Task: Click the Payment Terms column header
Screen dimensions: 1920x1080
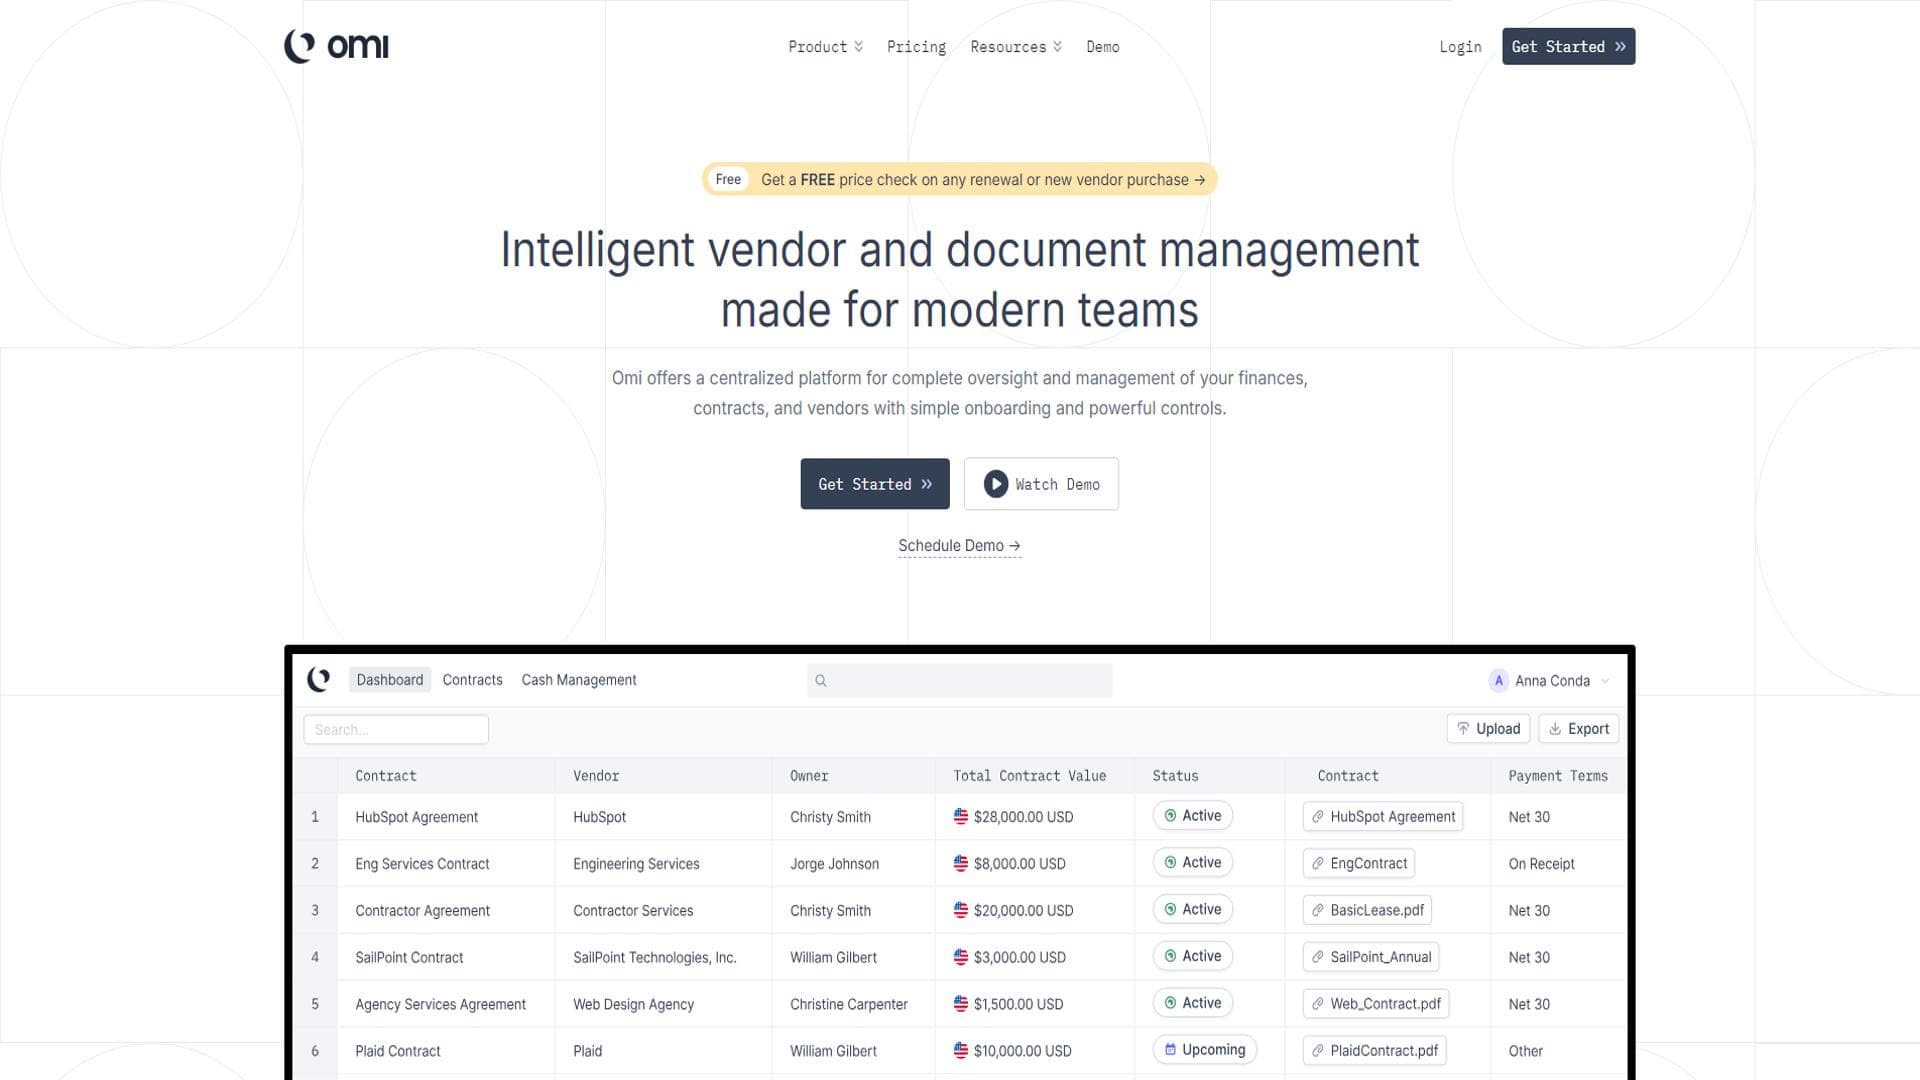Action: [x=1558, y=776]
